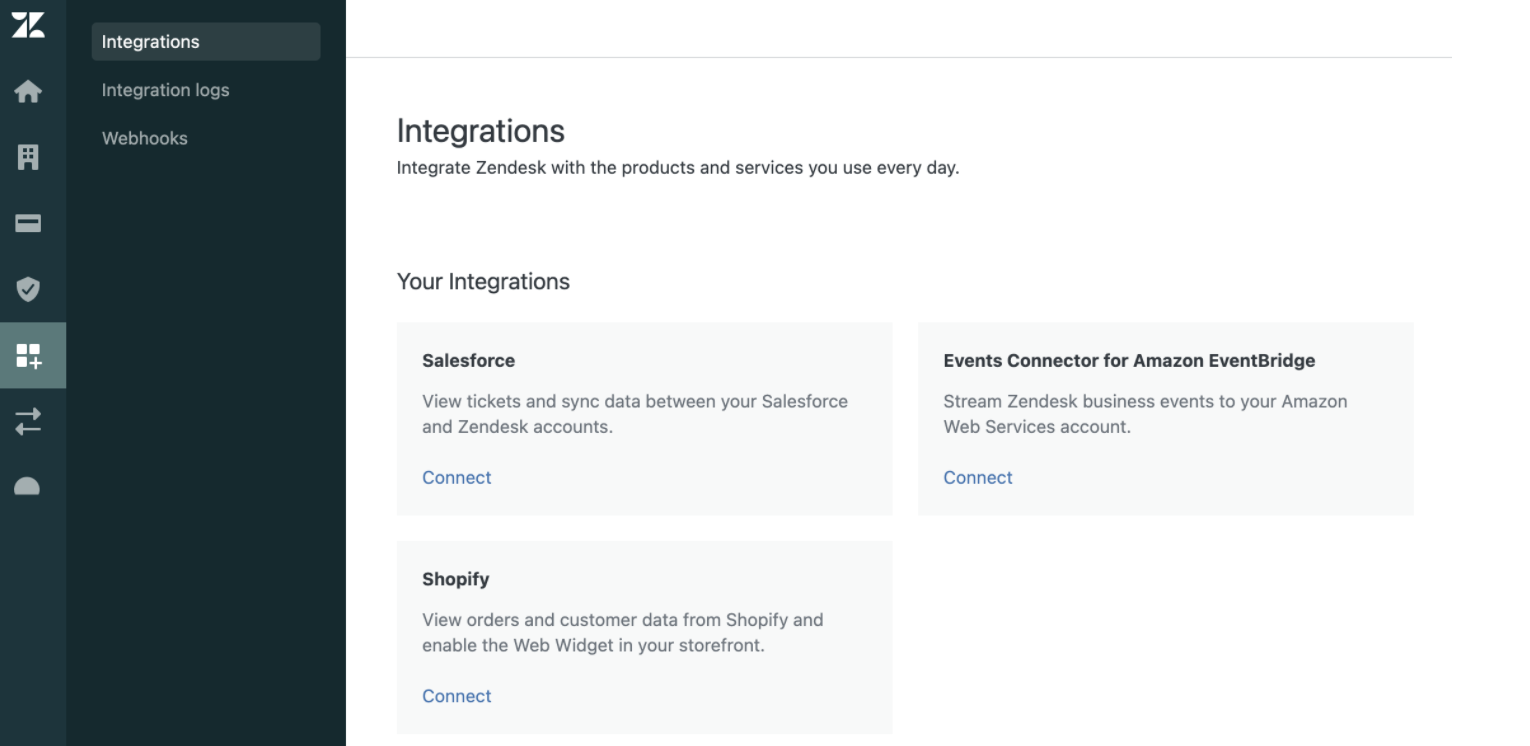Click the Your Integrations section heading
The width and height of the screenshot is (1530, 746).
pyautogui.click(x=483, y=282)
